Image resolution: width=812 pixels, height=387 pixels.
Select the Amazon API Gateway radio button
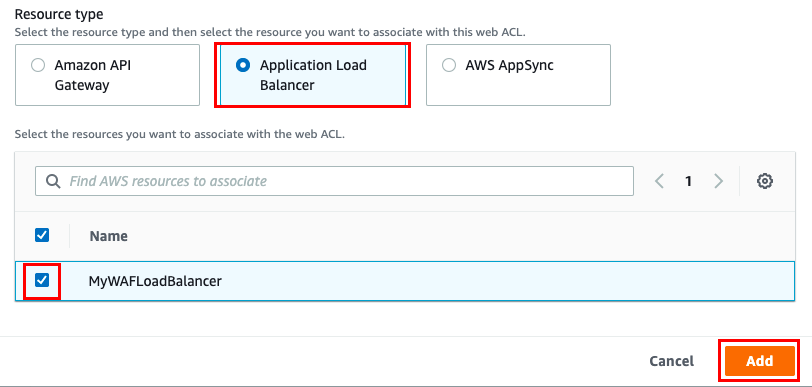38,65
